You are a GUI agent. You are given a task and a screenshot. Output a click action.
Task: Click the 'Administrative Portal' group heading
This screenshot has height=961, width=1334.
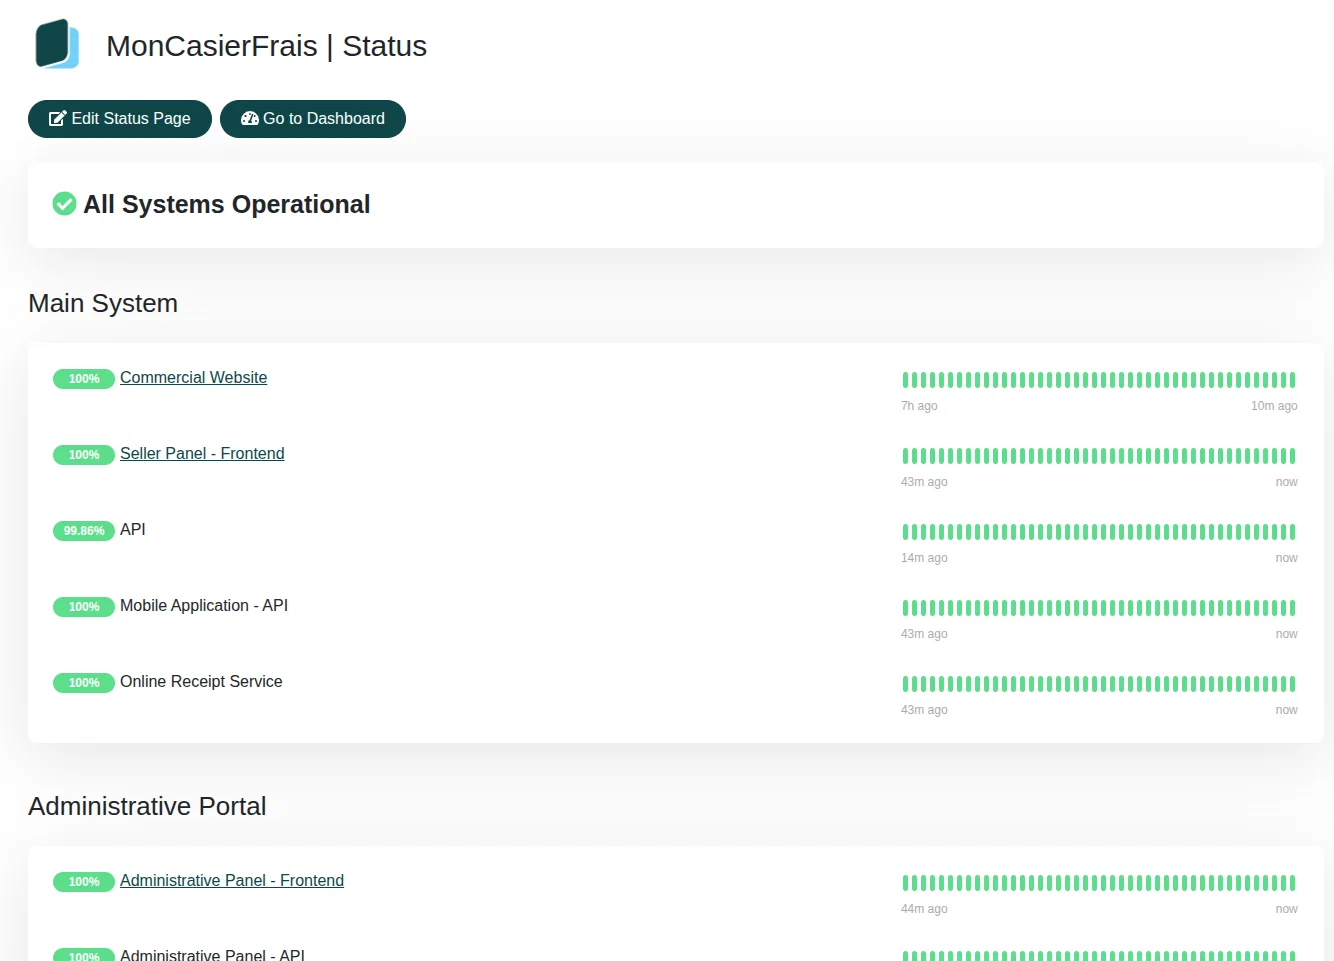pyautogui.click(x=147, y=806)
